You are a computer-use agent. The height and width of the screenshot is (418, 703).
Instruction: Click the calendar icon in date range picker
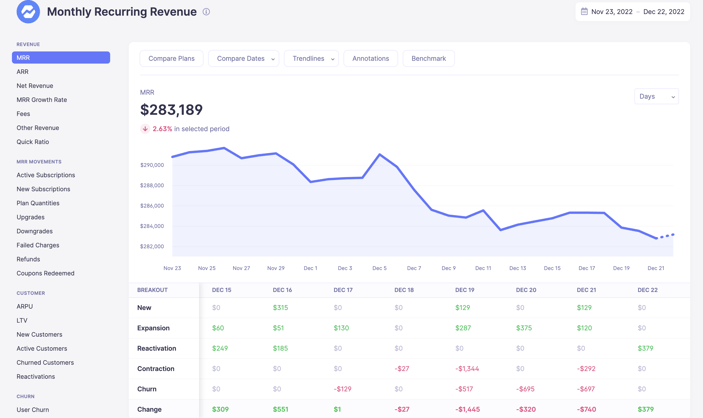pos(584,12)
